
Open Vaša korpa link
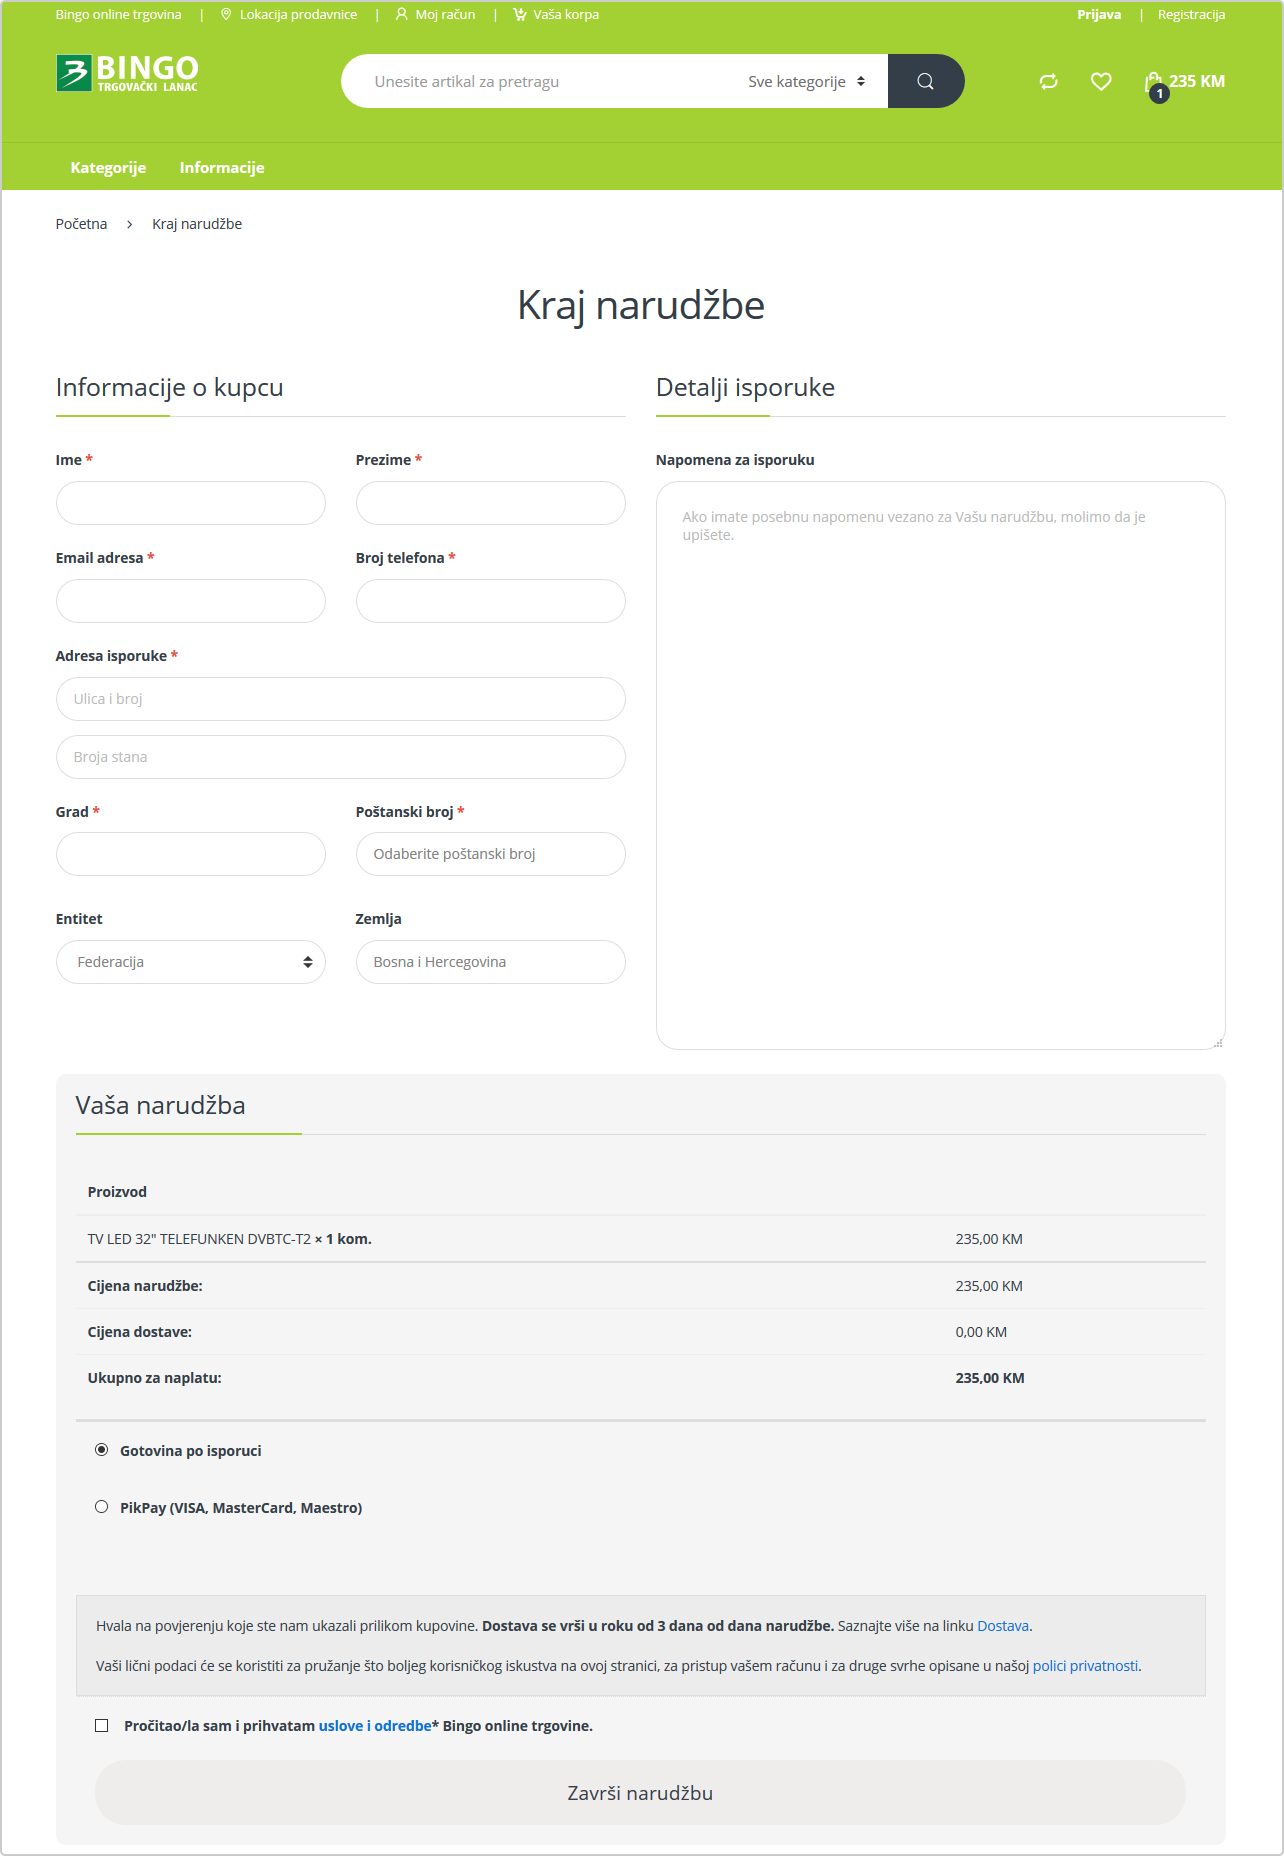[556, 15]
